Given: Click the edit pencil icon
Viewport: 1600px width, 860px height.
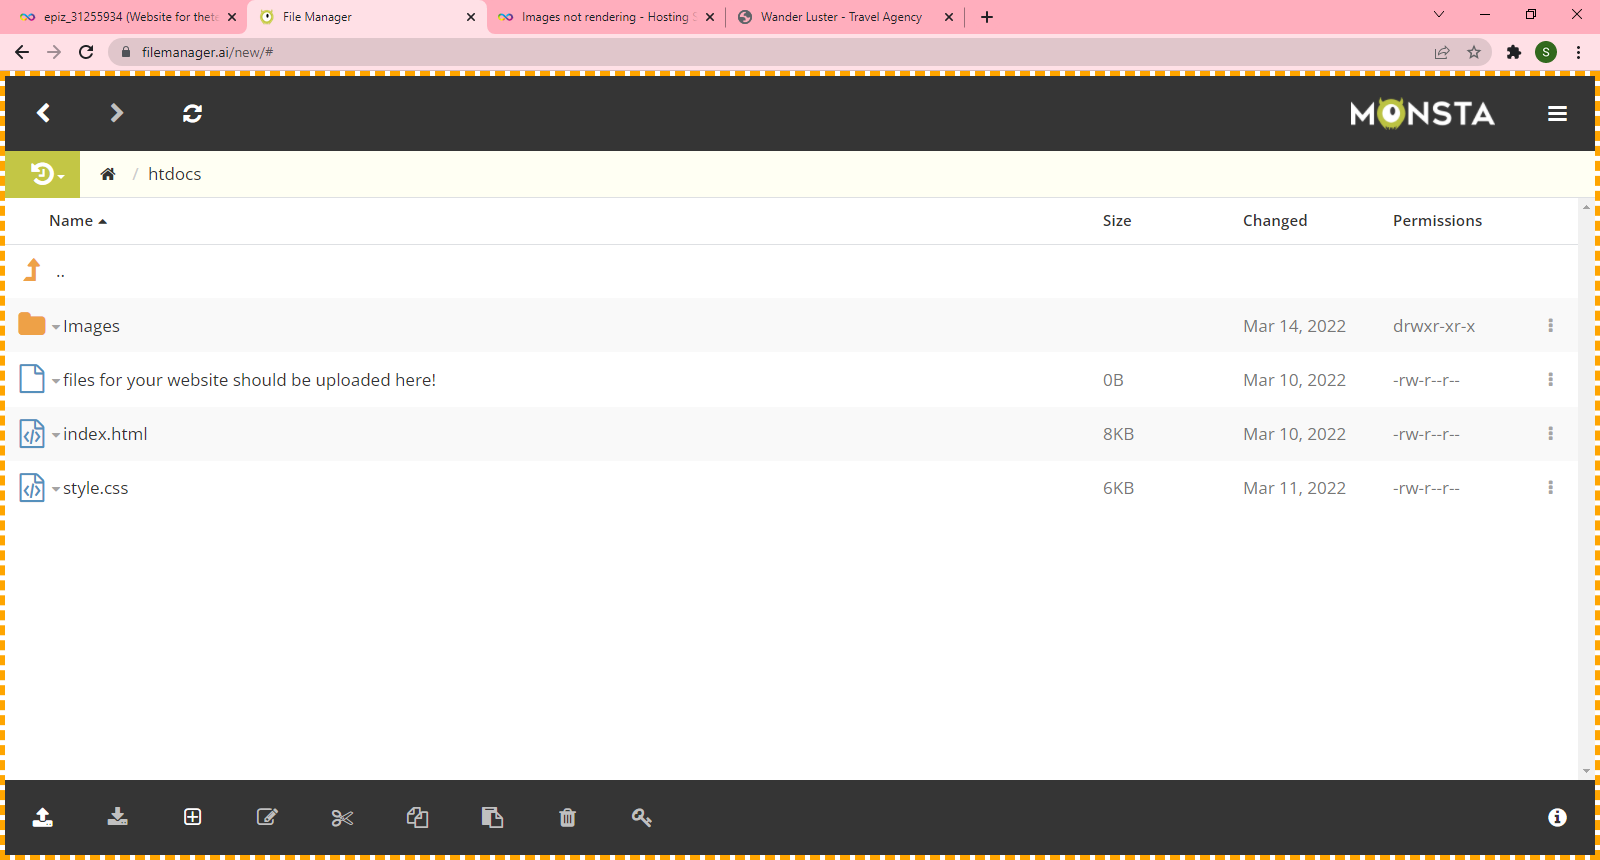Looking at the screenshot, I should (267, 817).
